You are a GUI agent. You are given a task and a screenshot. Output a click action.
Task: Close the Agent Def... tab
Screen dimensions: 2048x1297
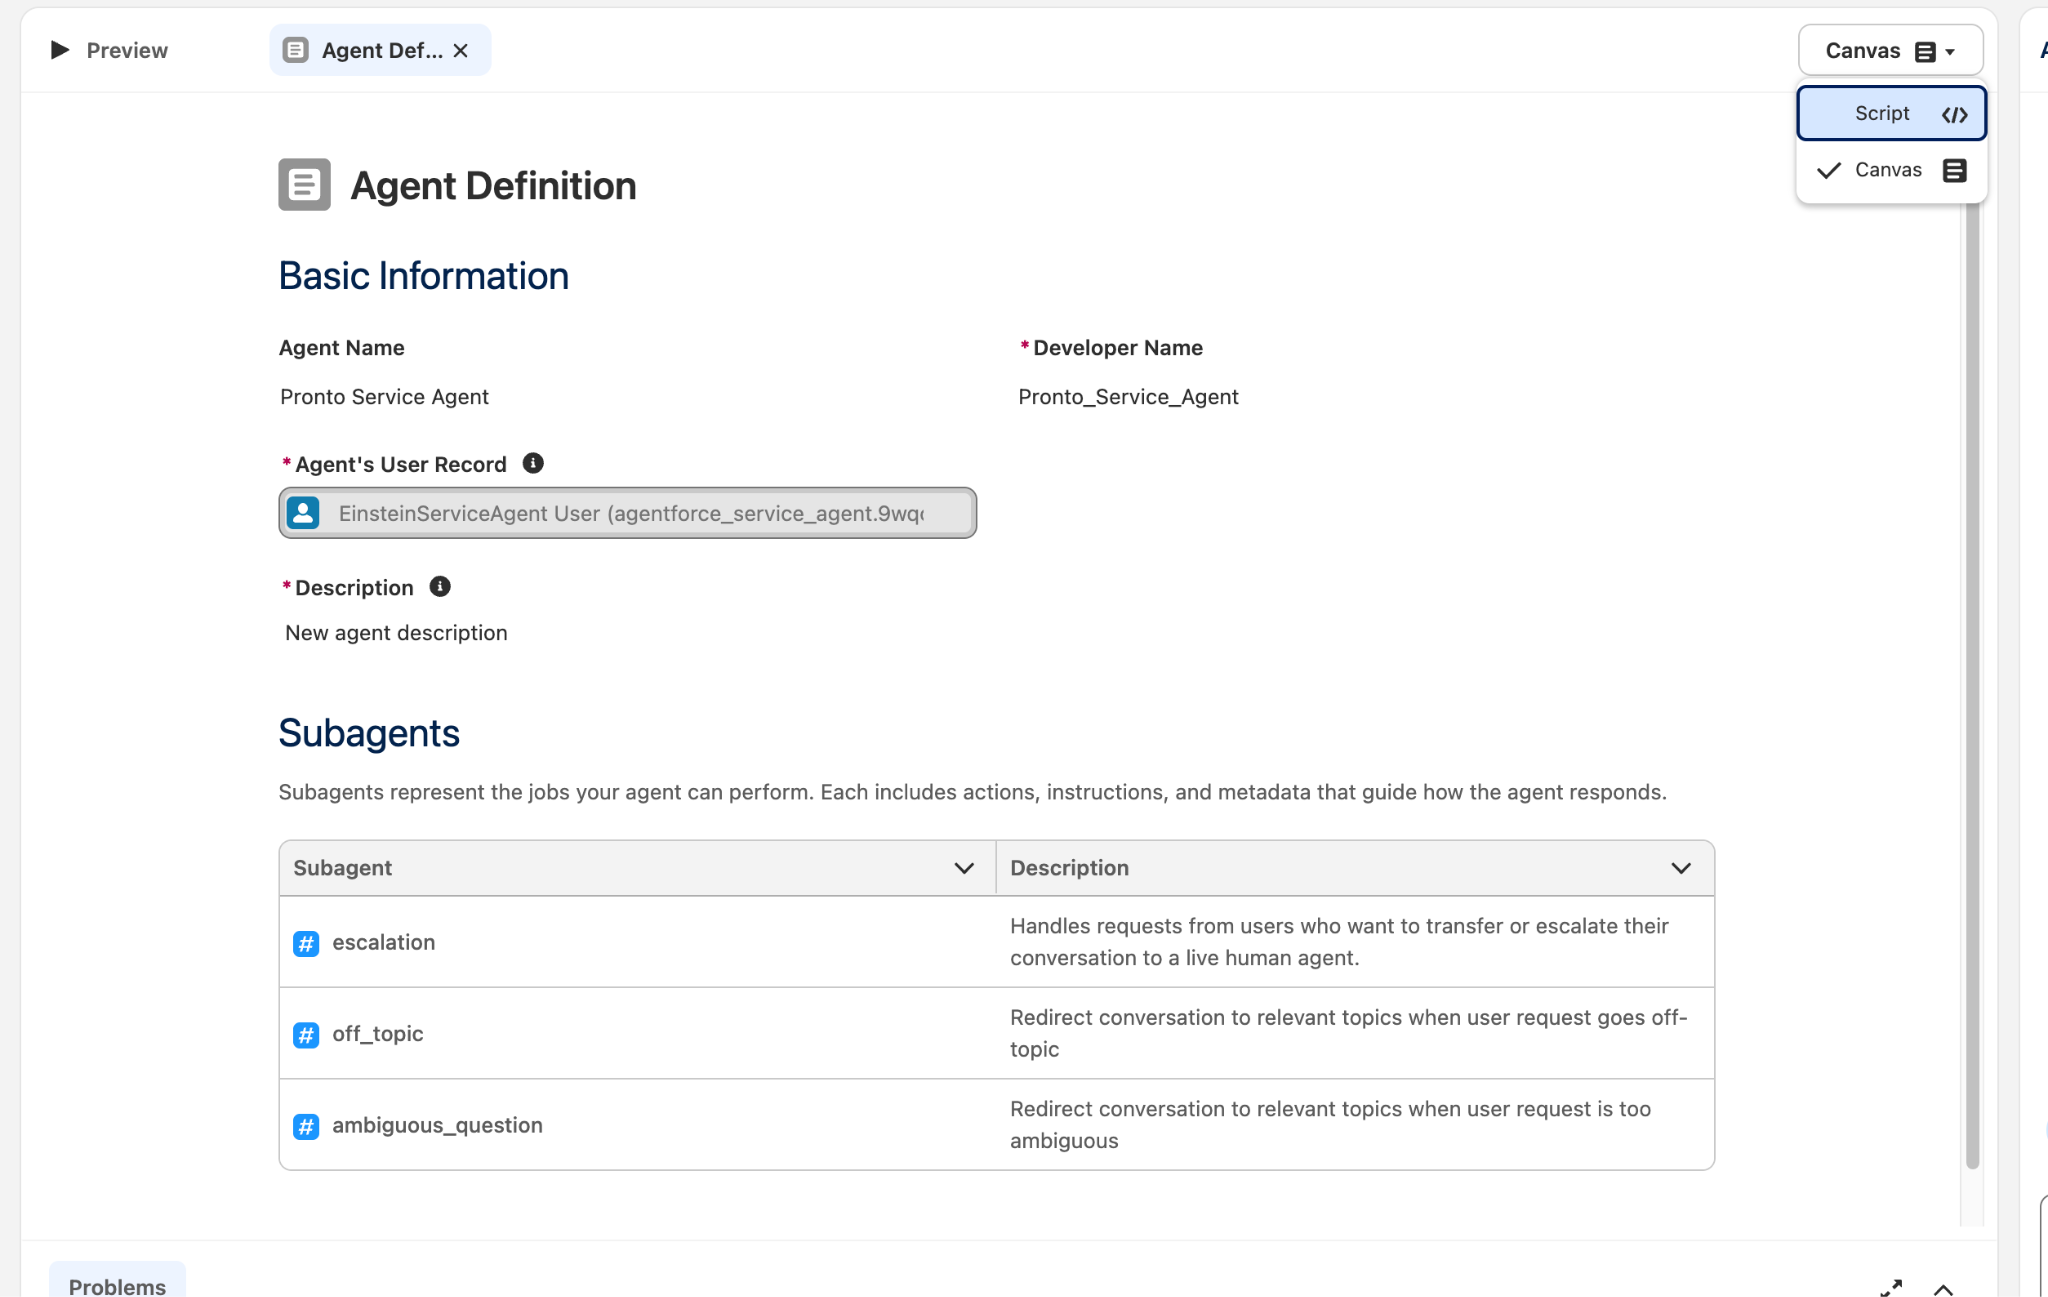(461, 50)
